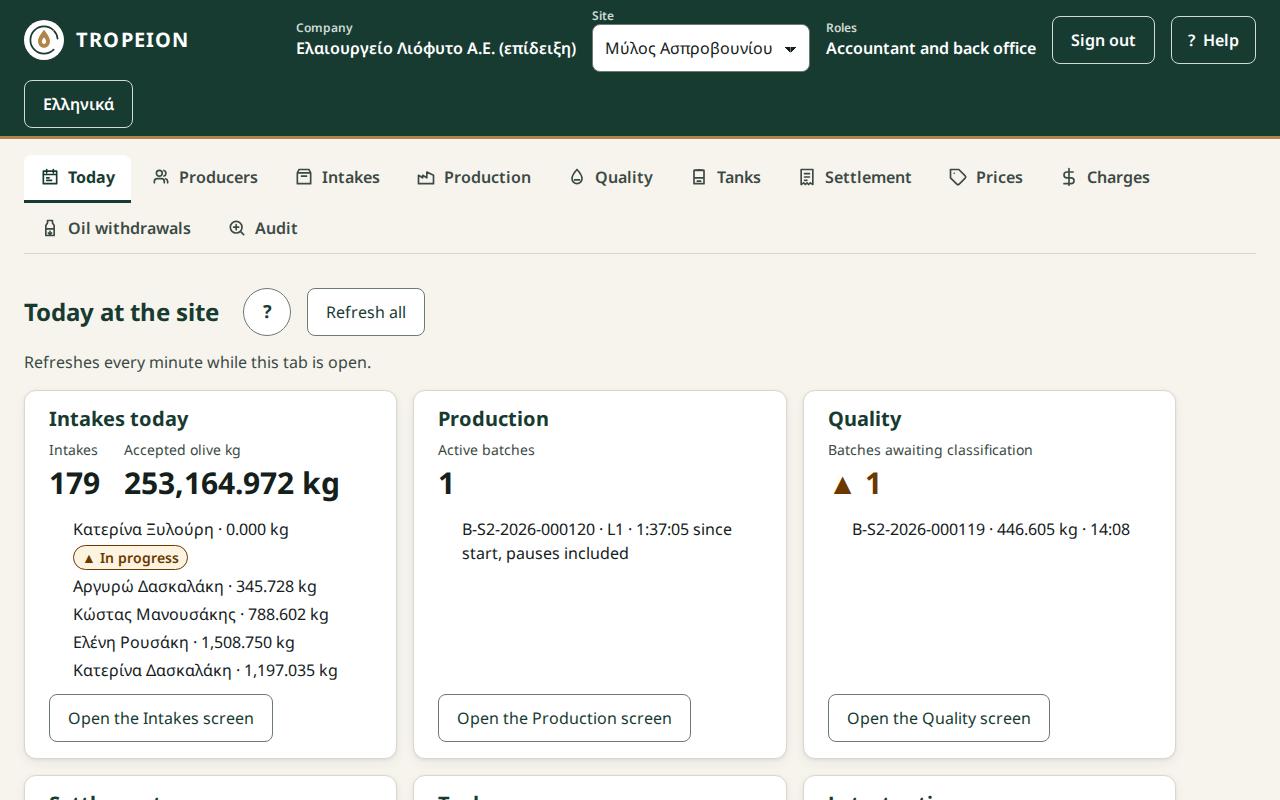Click the box icon beside Intakes
The width and height of the screenshot is (1280, 800).
tap(304, 177)
